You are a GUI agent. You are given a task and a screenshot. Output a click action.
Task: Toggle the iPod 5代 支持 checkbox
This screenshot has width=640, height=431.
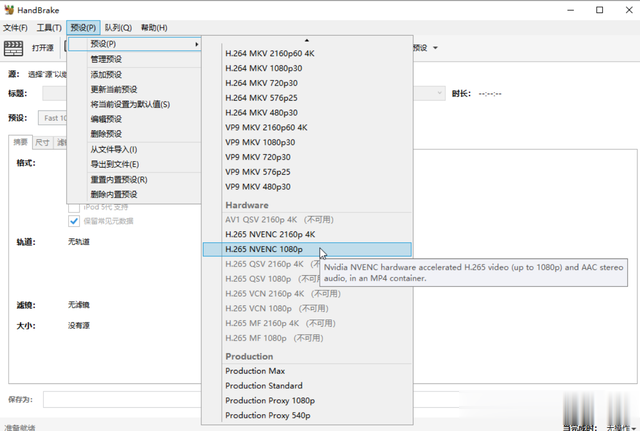click(74, 207)
